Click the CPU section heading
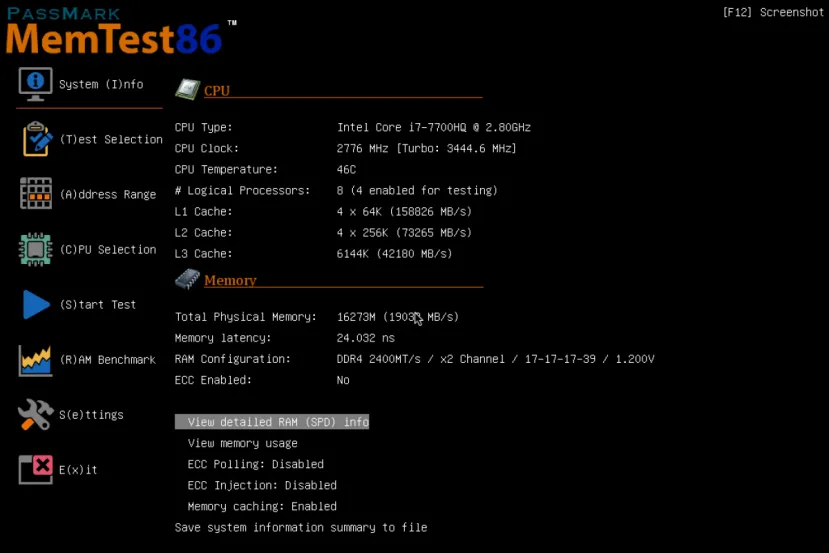 click(x=217, y=90)
